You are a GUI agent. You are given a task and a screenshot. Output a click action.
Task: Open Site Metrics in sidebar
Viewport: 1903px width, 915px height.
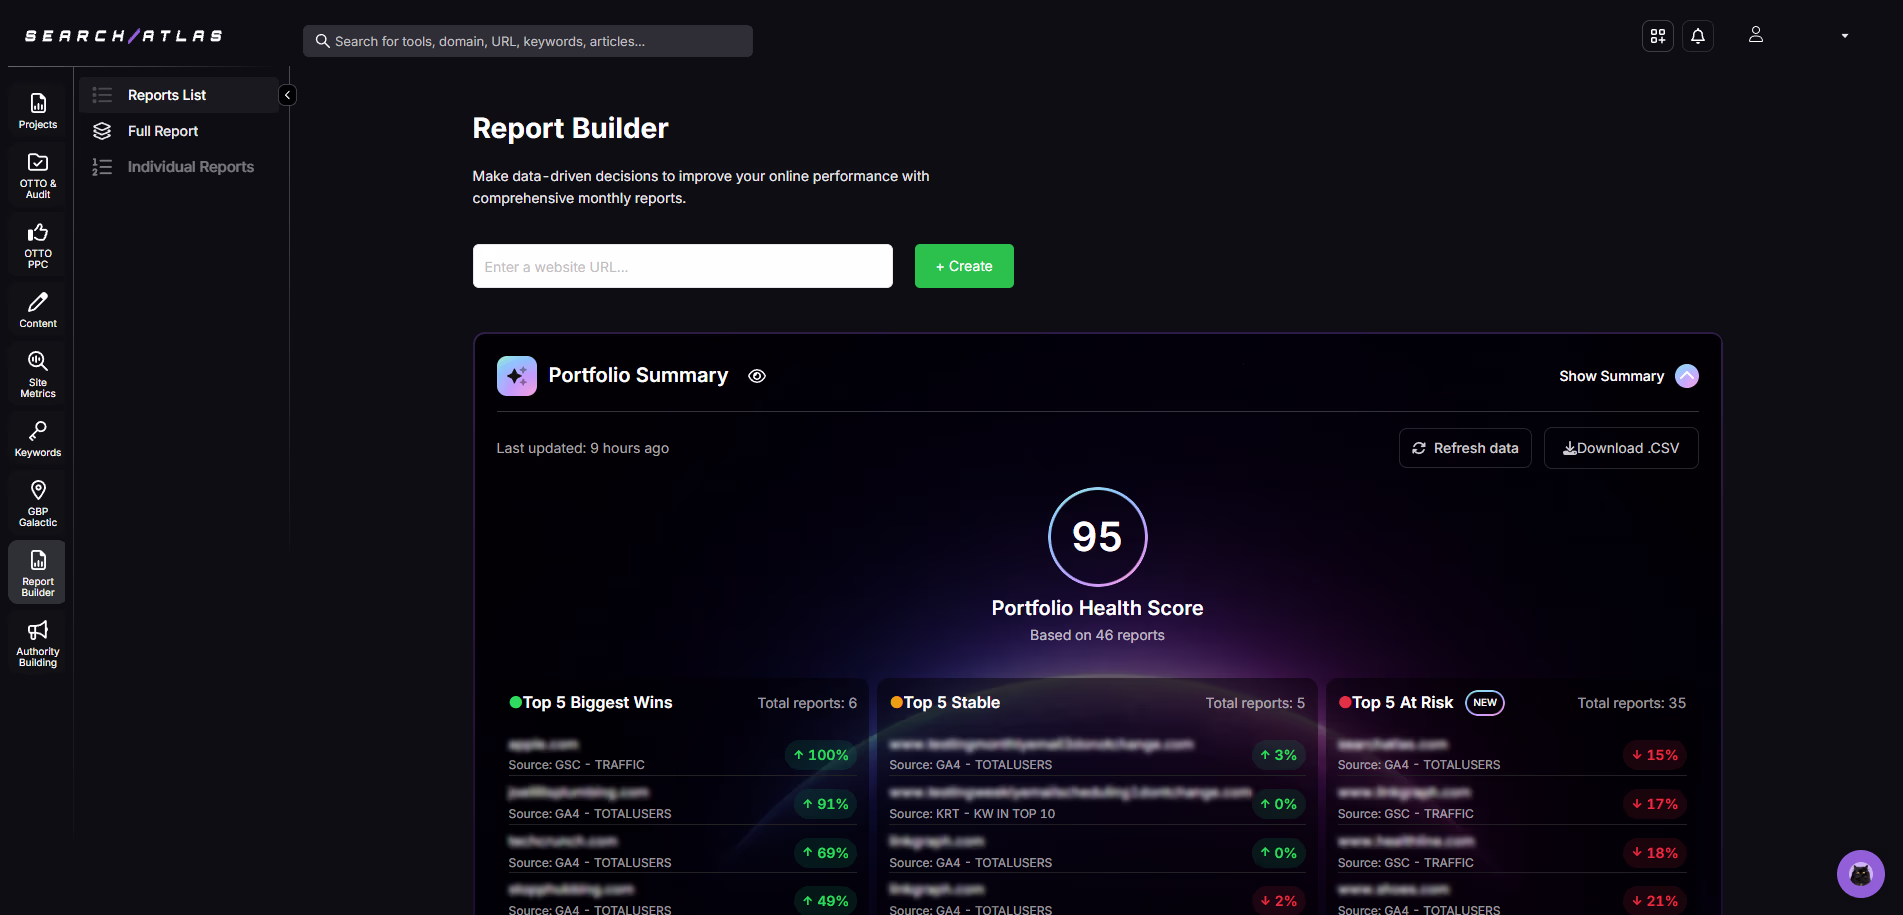(38, 374)
